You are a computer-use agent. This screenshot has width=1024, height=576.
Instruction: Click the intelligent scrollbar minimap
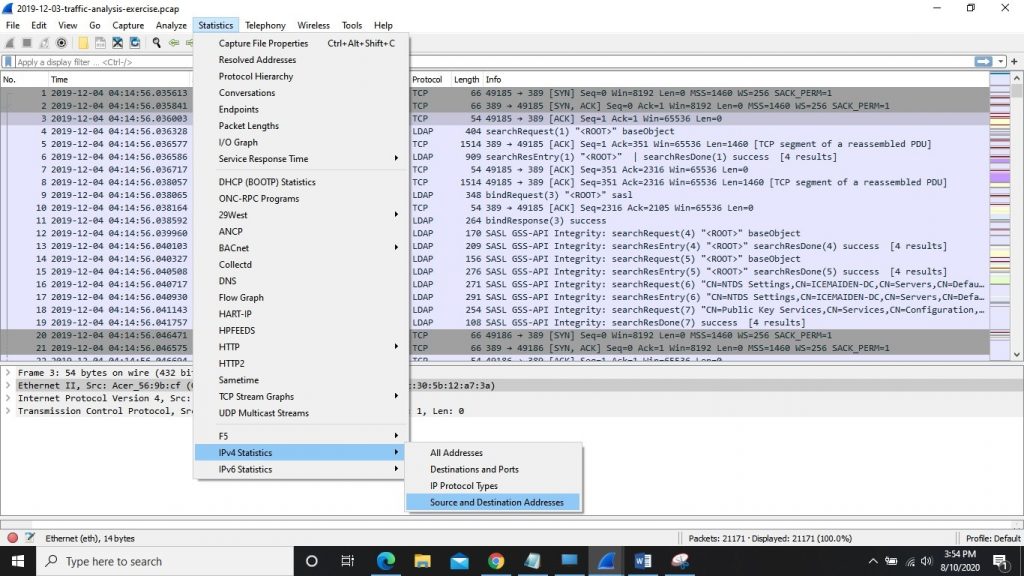(1000, 216)
